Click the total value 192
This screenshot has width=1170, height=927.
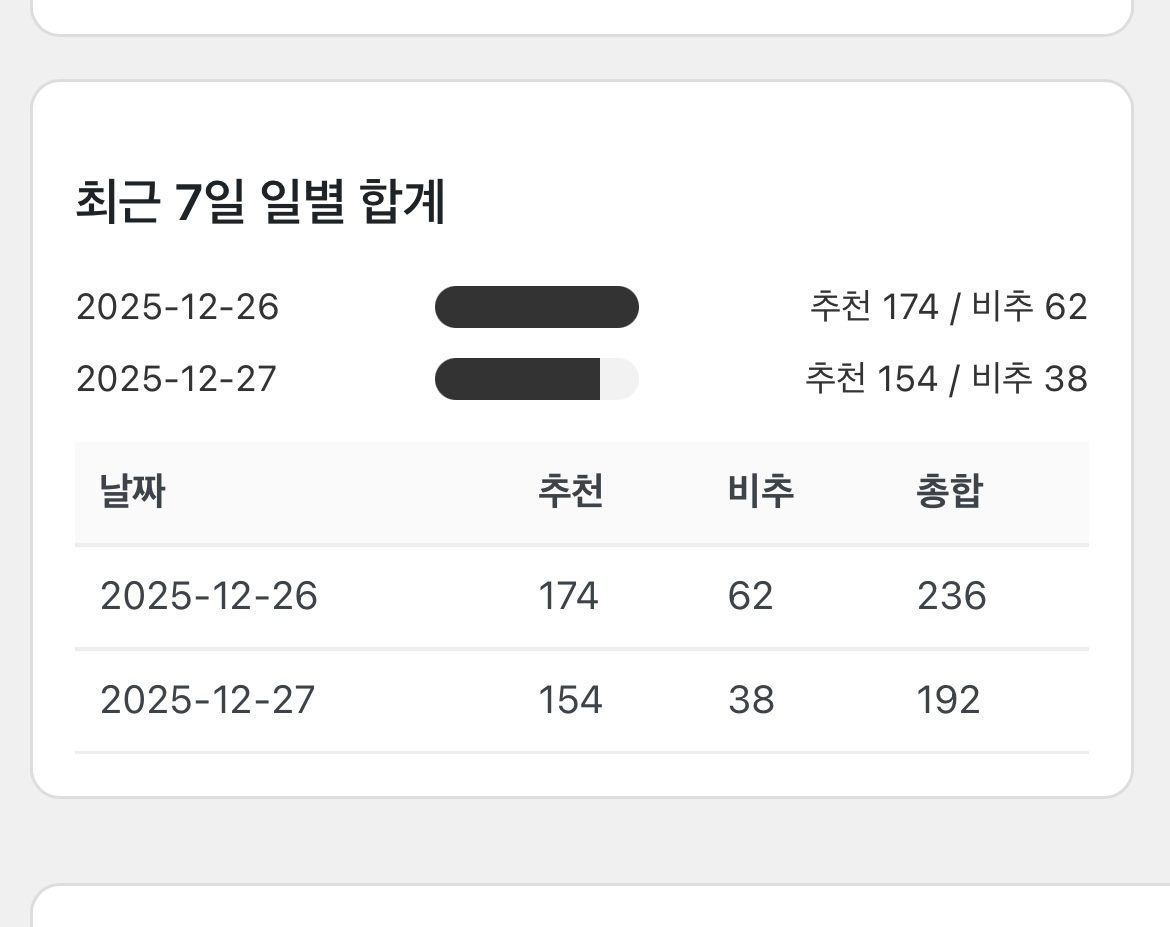pyautogui.click(x=948, y=700)
